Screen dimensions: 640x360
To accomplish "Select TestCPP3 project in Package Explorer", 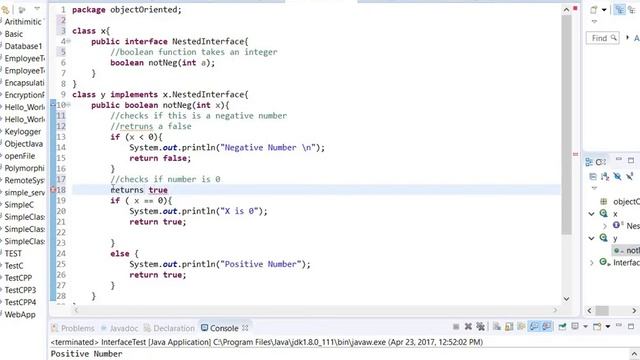I will [x=20, y=290].
